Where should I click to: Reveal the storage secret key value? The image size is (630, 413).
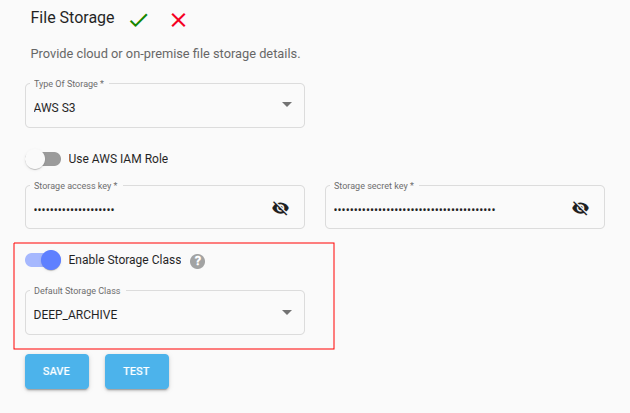580,208
